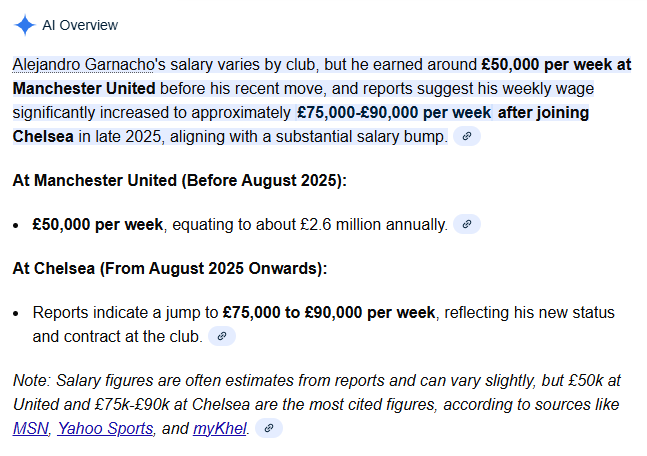Open the source link icon next to myKhel

(269, 428)
